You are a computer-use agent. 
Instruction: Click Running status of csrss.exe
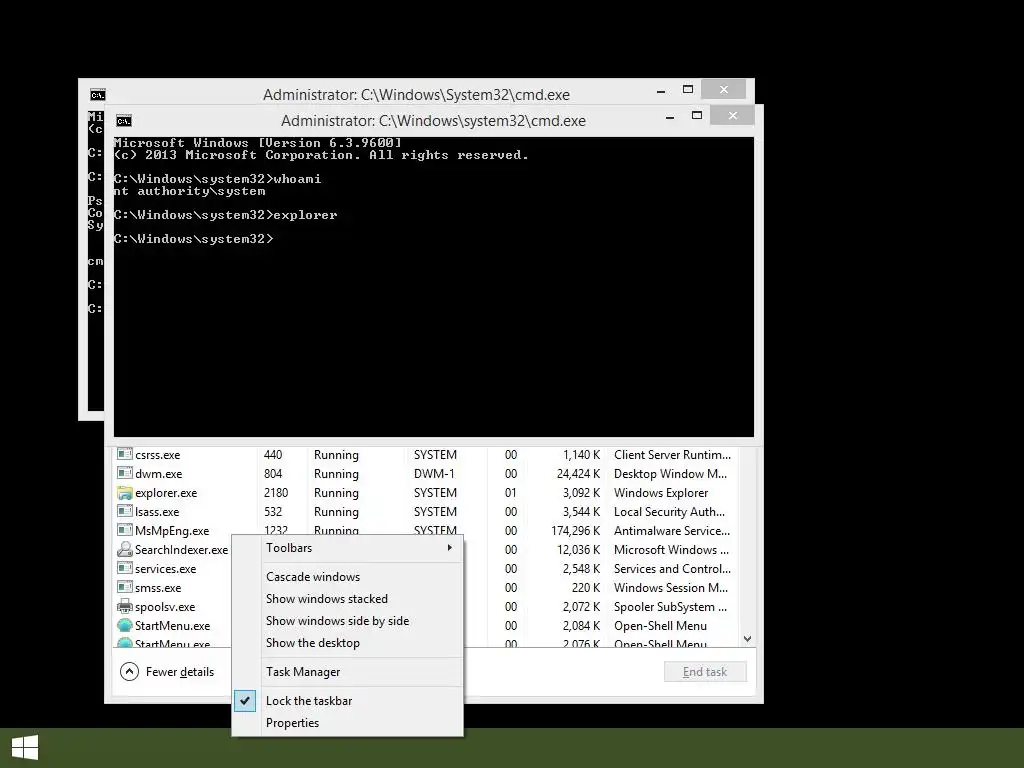[336, 455]
